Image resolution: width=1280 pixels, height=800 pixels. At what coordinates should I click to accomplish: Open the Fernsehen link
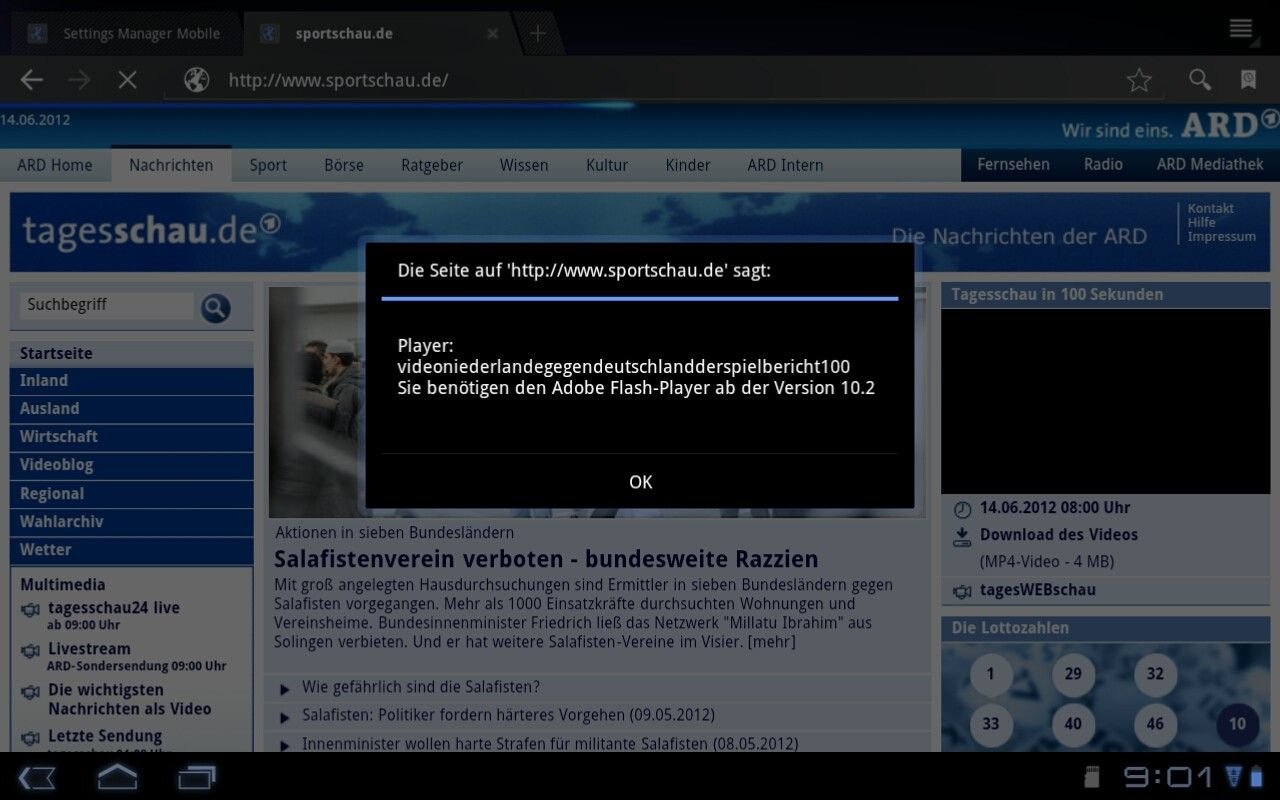1013,164
